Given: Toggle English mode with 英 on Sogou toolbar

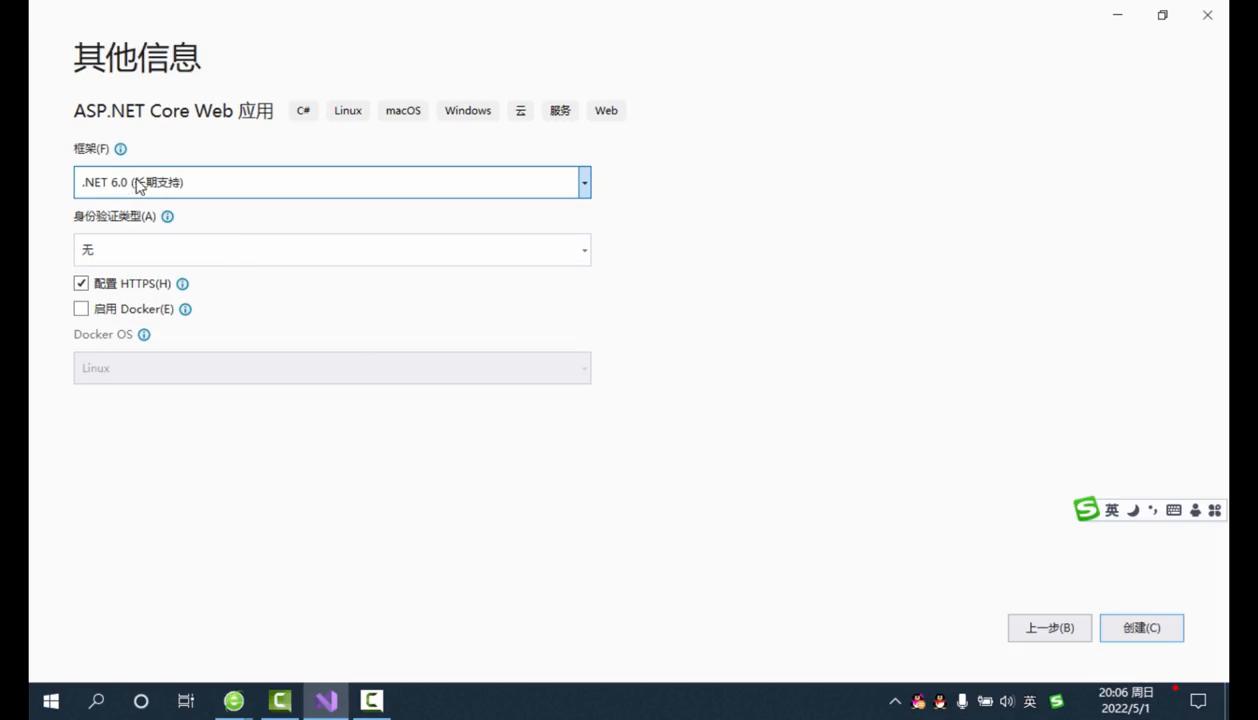Looking at the screenshot, I should tap(1111, 510).
